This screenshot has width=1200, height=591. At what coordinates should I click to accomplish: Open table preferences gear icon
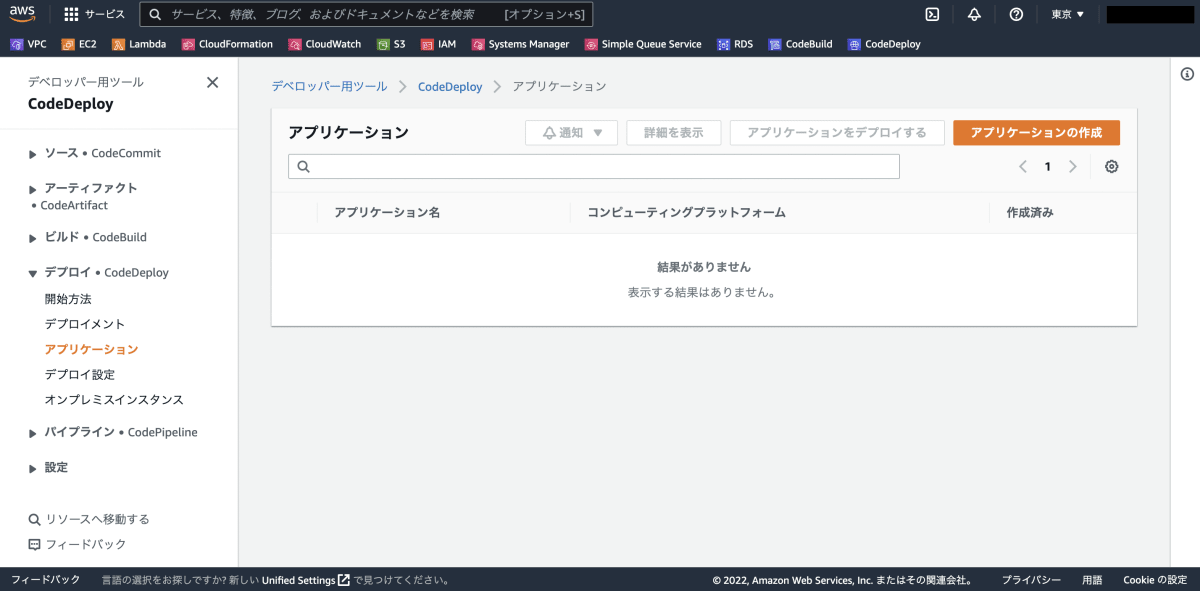pos(1111,167)
